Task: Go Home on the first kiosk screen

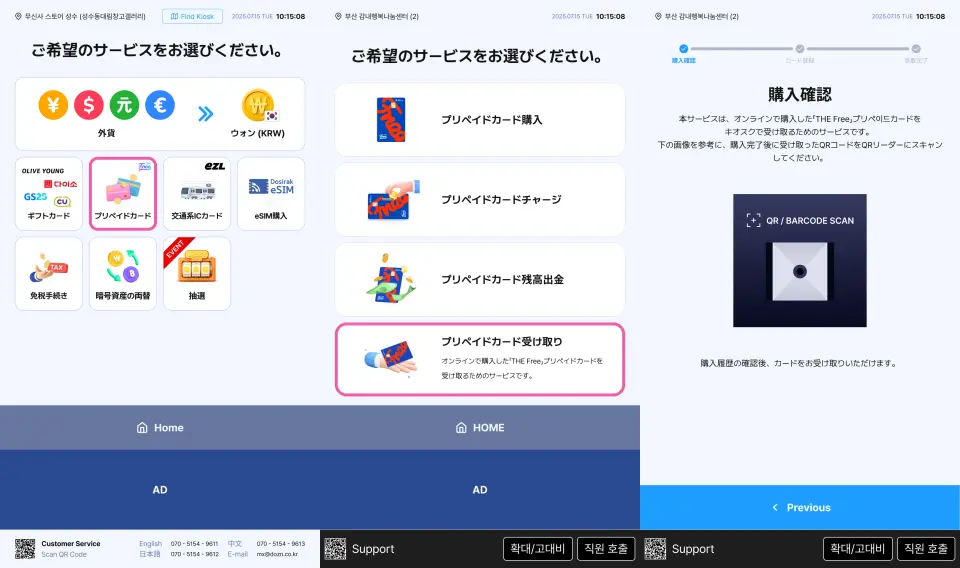Action: click(x=160, y=427)
